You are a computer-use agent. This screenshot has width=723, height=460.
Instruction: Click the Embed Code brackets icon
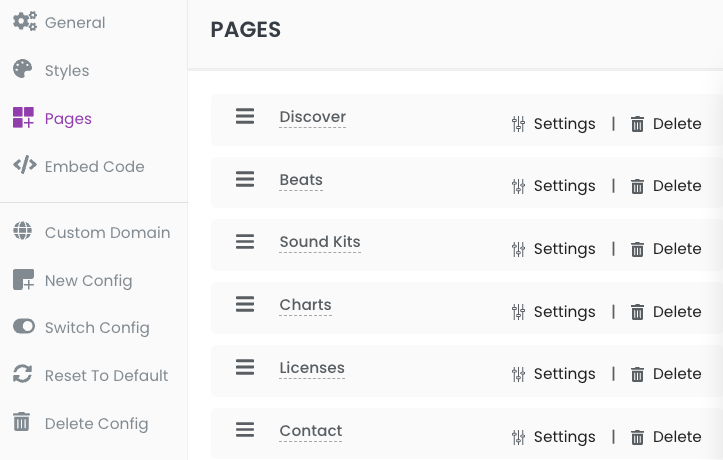click(x=25, y=165)
